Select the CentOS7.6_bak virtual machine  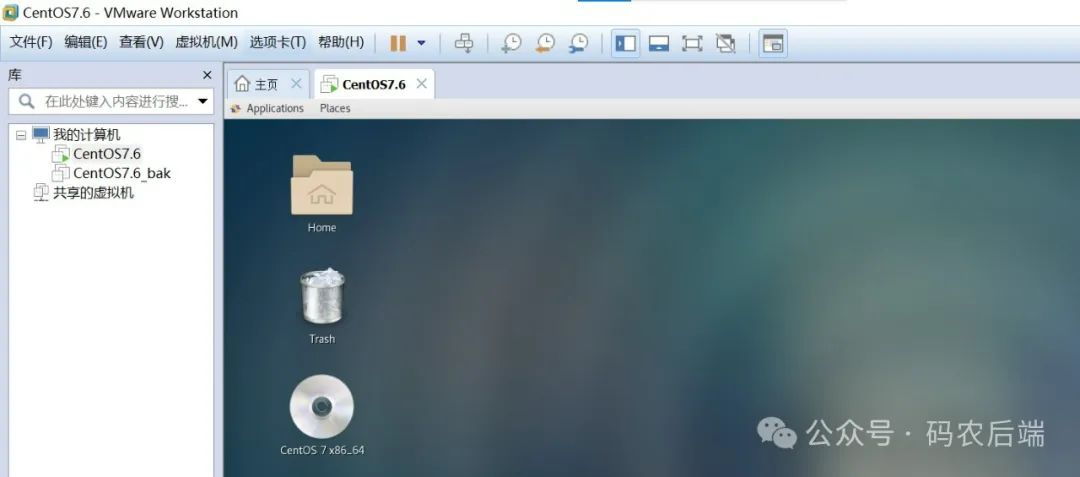pos(121,173)
